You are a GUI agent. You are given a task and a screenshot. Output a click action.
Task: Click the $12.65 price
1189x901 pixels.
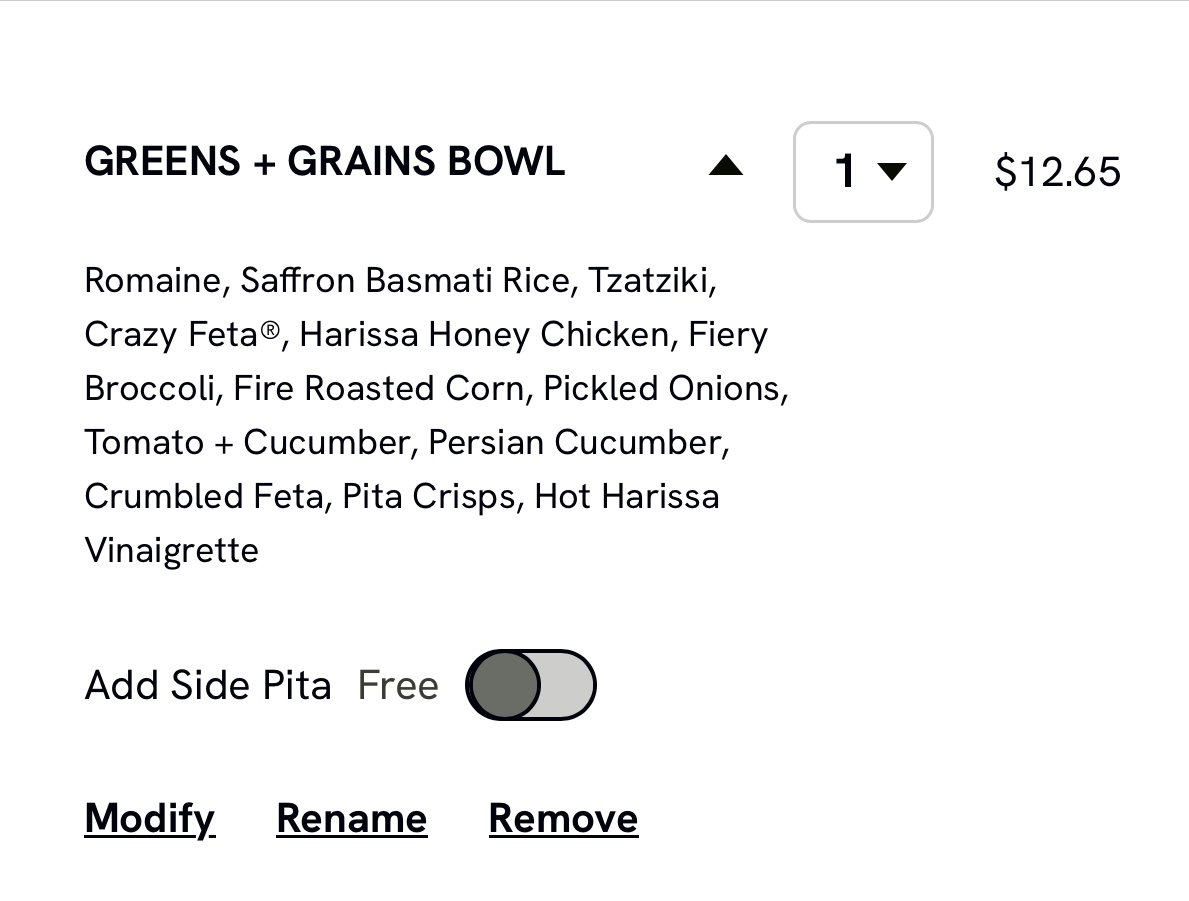[1057, 172]
